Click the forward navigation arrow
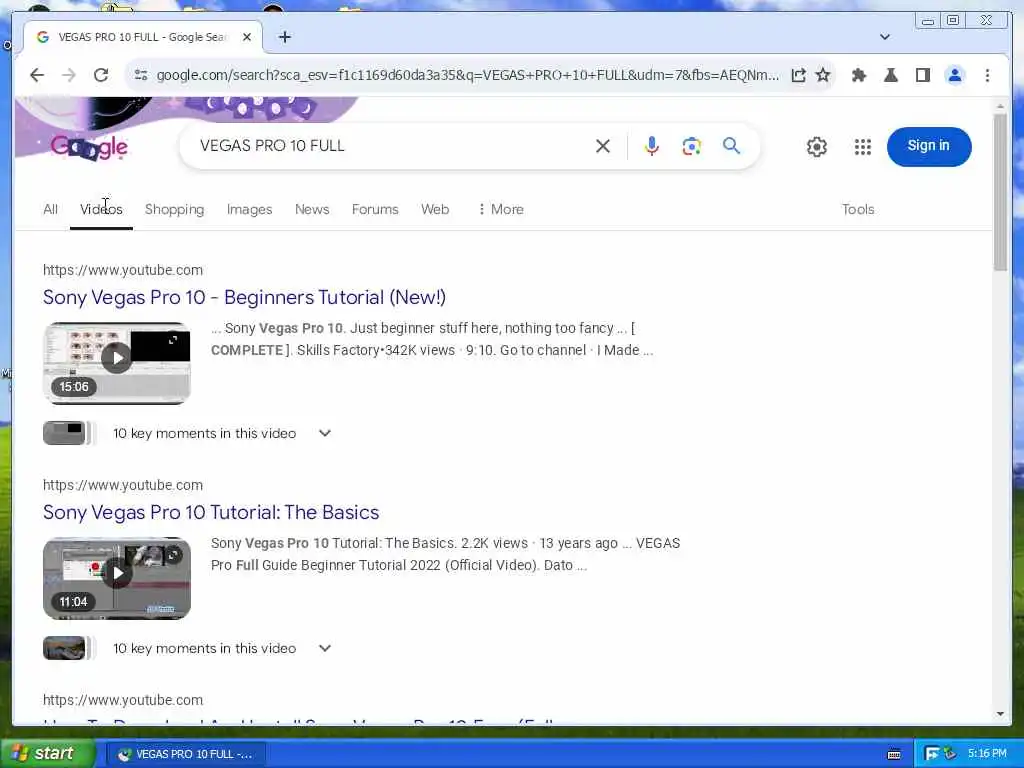 pyautogui.click(x=69, y=75)
